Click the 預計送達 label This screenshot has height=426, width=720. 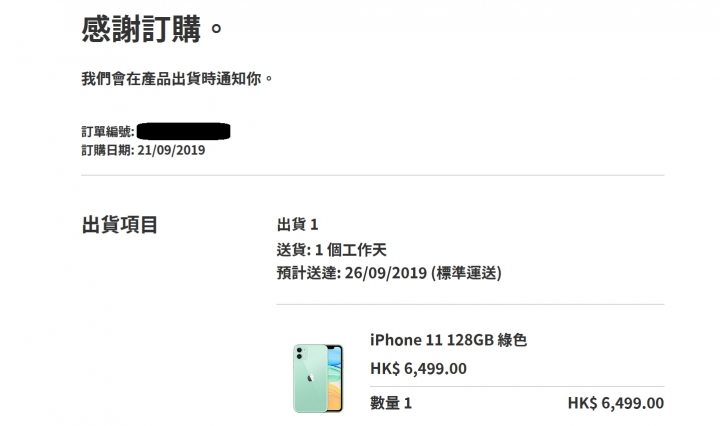[309, 273]
